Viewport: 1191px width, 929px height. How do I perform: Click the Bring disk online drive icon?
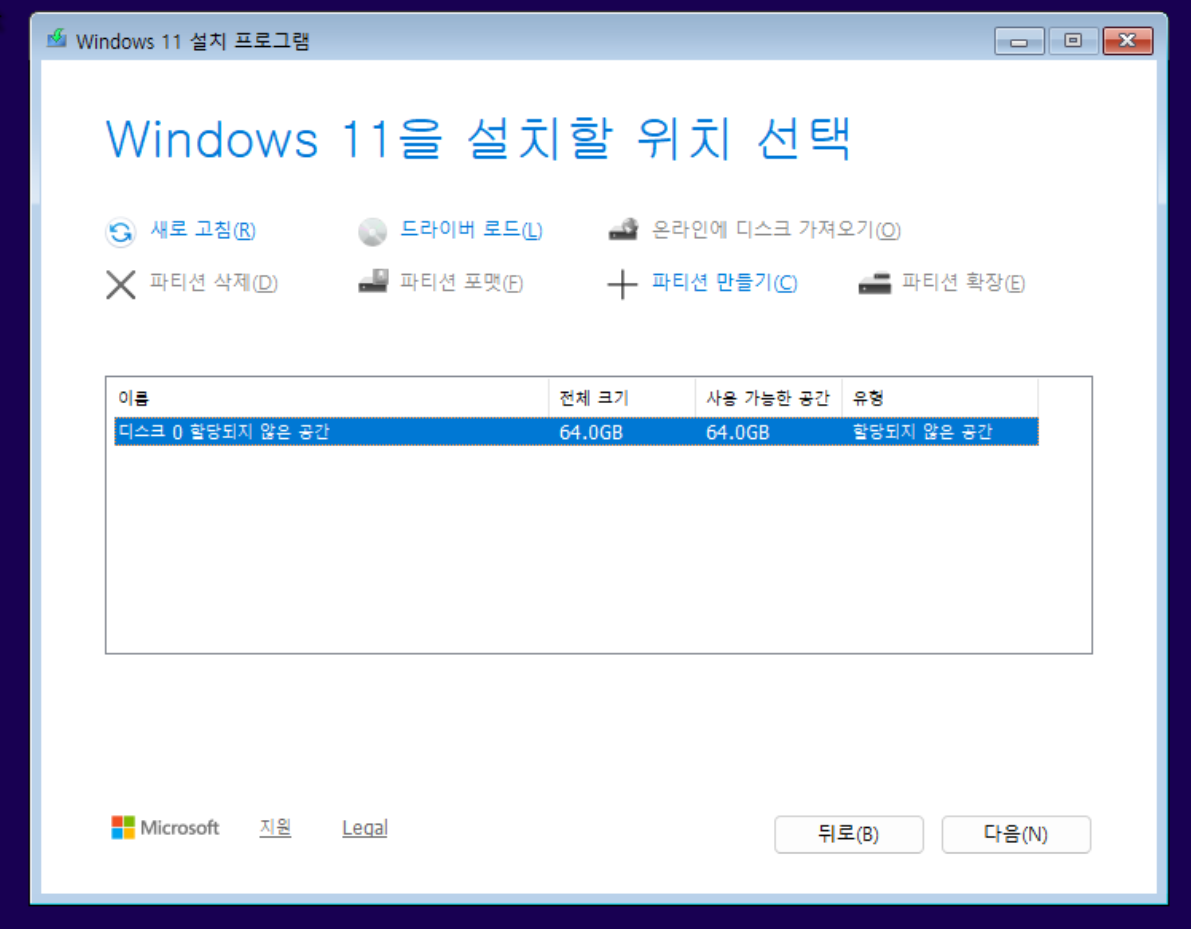624,229
